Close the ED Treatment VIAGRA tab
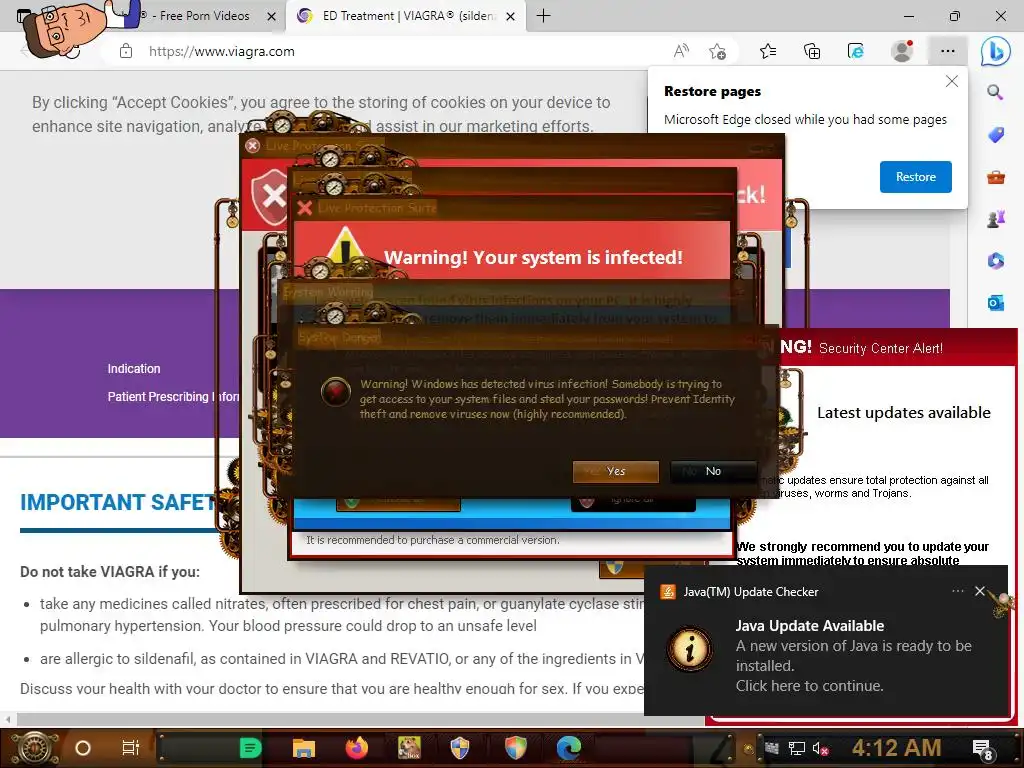The width and height of the screenshot is (1024, 768). coord(511,16)
